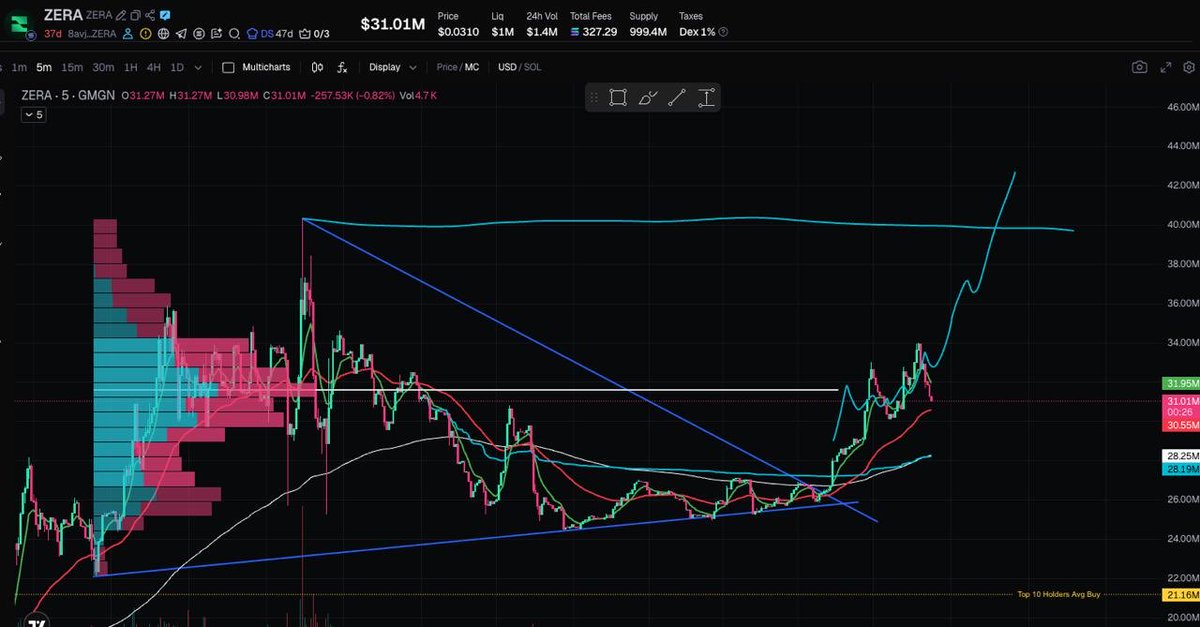Image resolution: width=1200 pixels, height=627 pixels.
Task: Click the 28.25M price axis label
Action: point(1181,455)
